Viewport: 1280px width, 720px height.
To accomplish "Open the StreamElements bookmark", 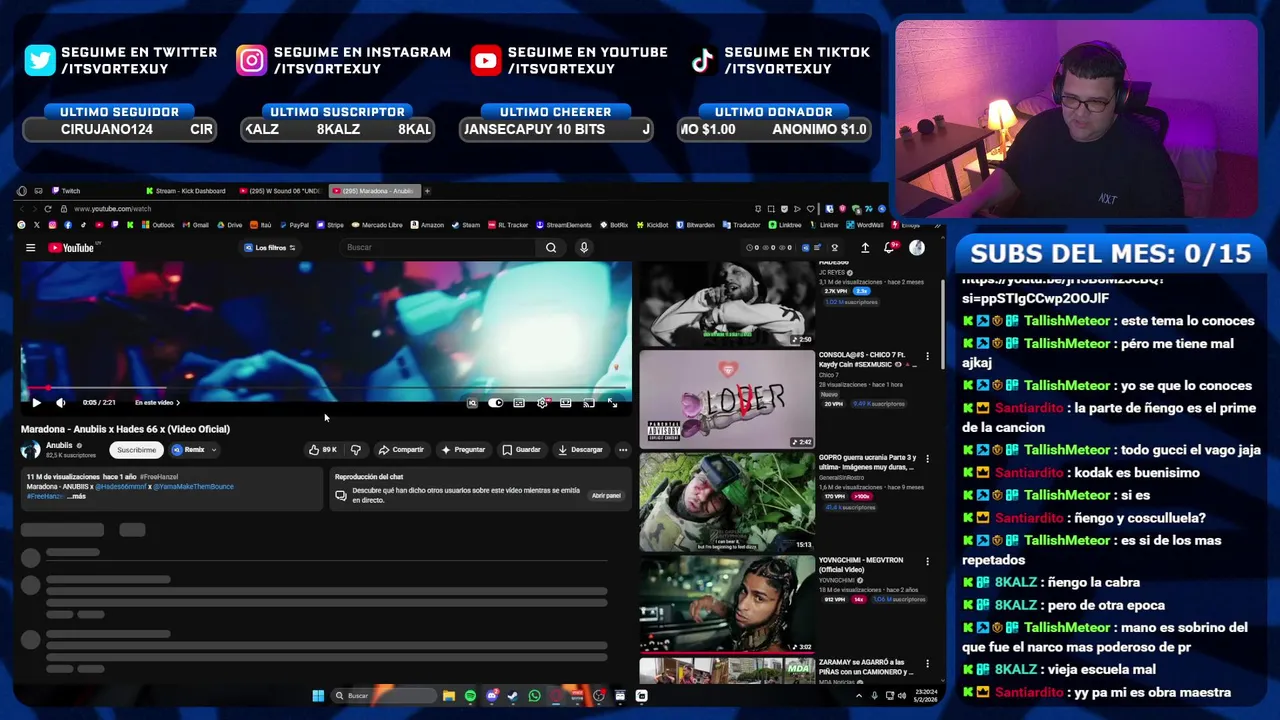I will pyautogui.click(x=564, y=225).
